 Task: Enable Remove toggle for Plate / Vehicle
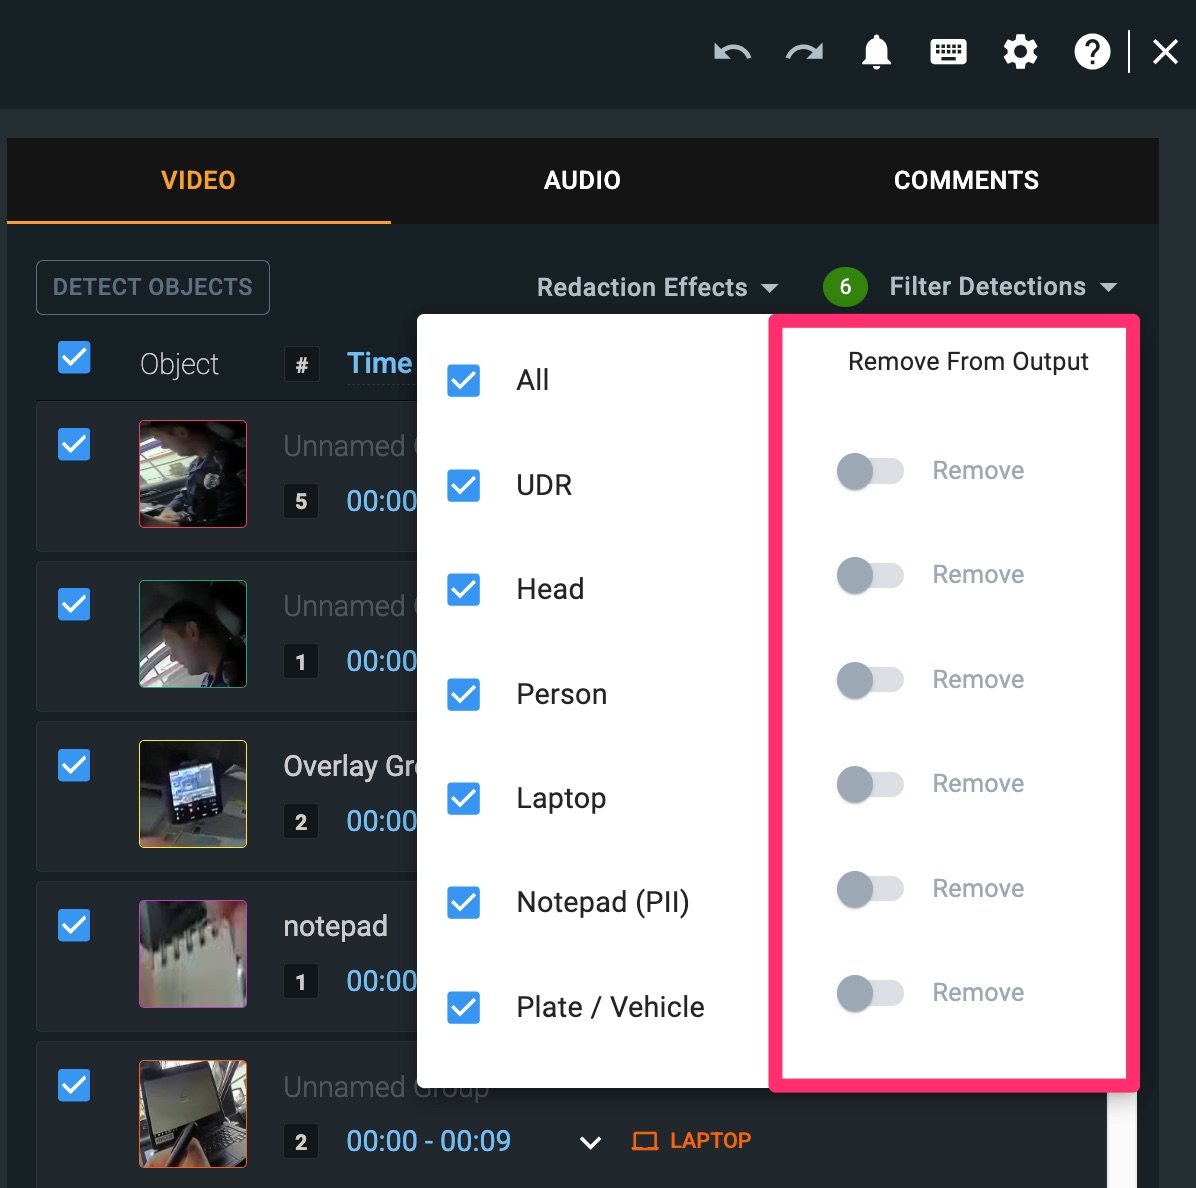click(x=870, y=993)
